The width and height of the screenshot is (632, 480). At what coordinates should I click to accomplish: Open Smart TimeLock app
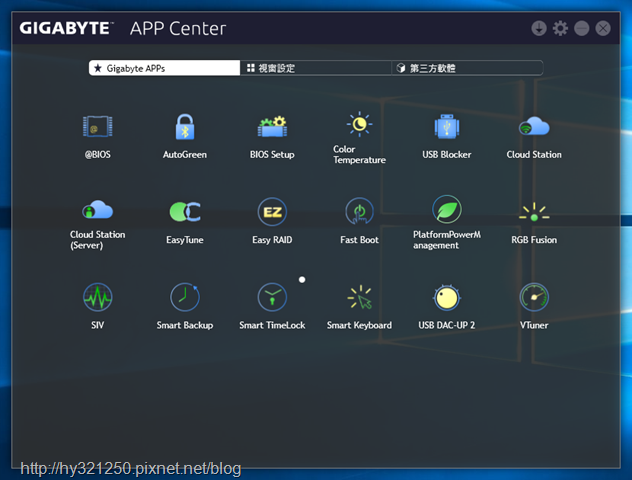click(x=272, y=298)
